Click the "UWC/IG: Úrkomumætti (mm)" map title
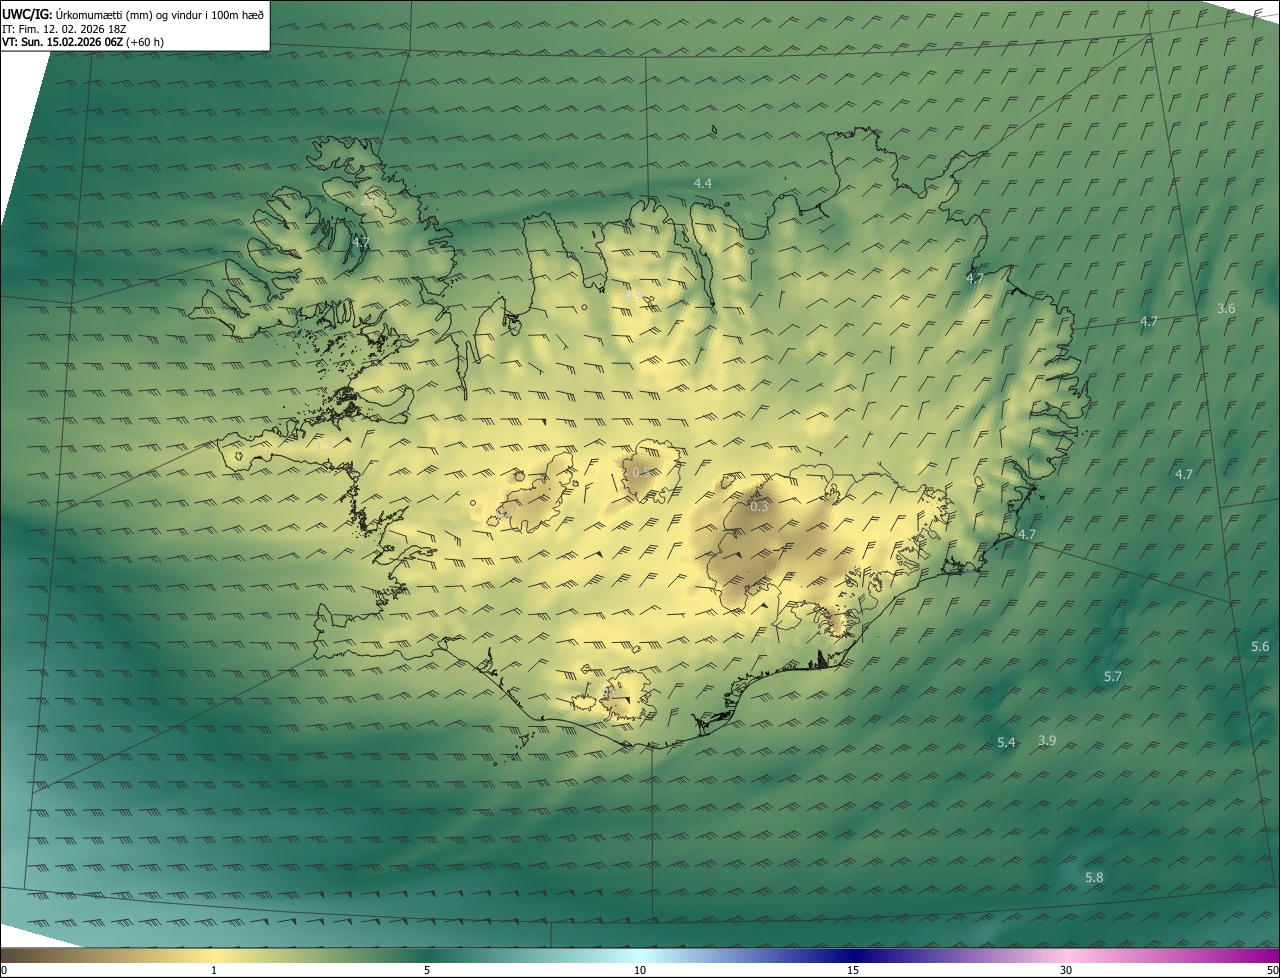1280x978 pixels. coord(134,15)
